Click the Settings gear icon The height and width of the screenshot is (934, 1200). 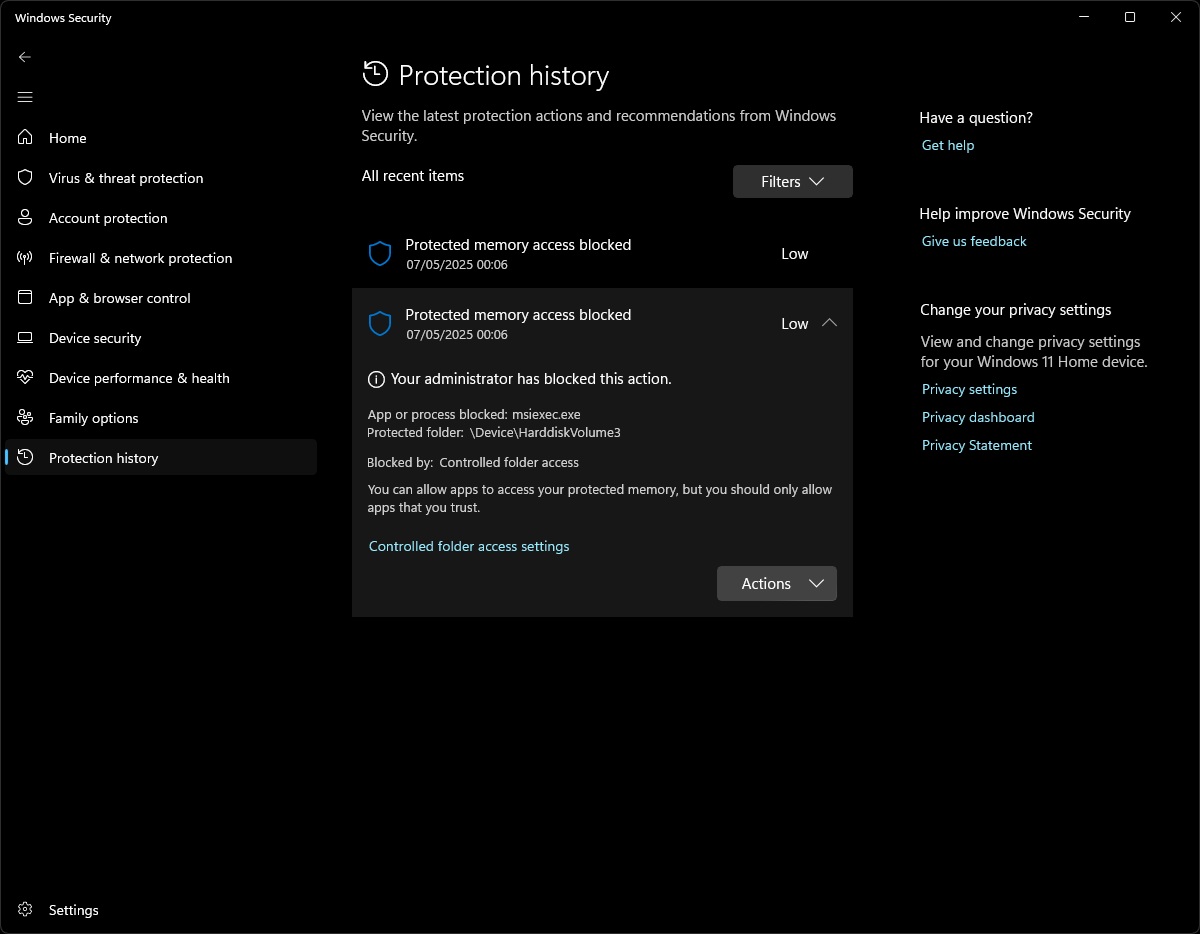coord(26,910)
